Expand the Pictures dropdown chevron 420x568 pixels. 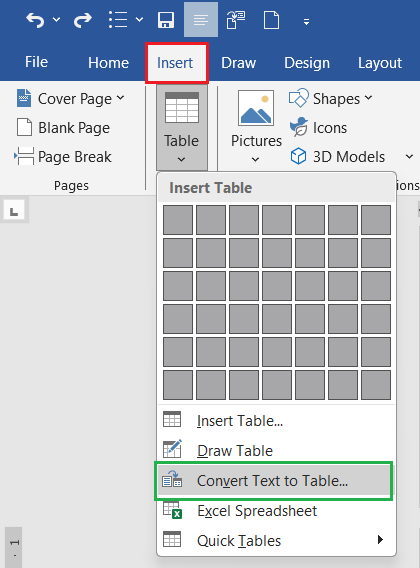[x=255, y=159]
